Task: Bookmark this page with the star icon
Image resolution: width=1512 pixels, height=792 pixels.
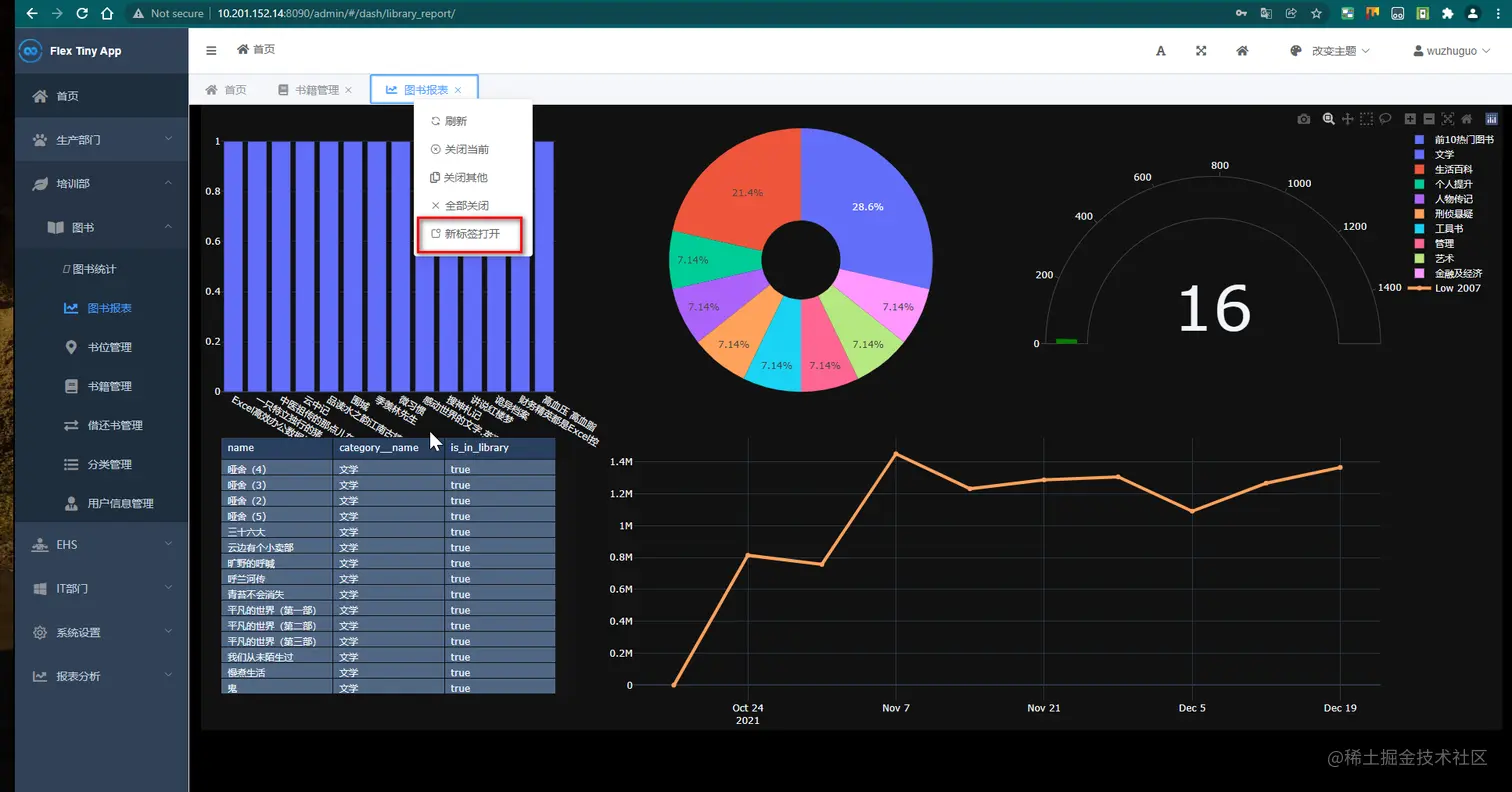Action: point(1317,14)
